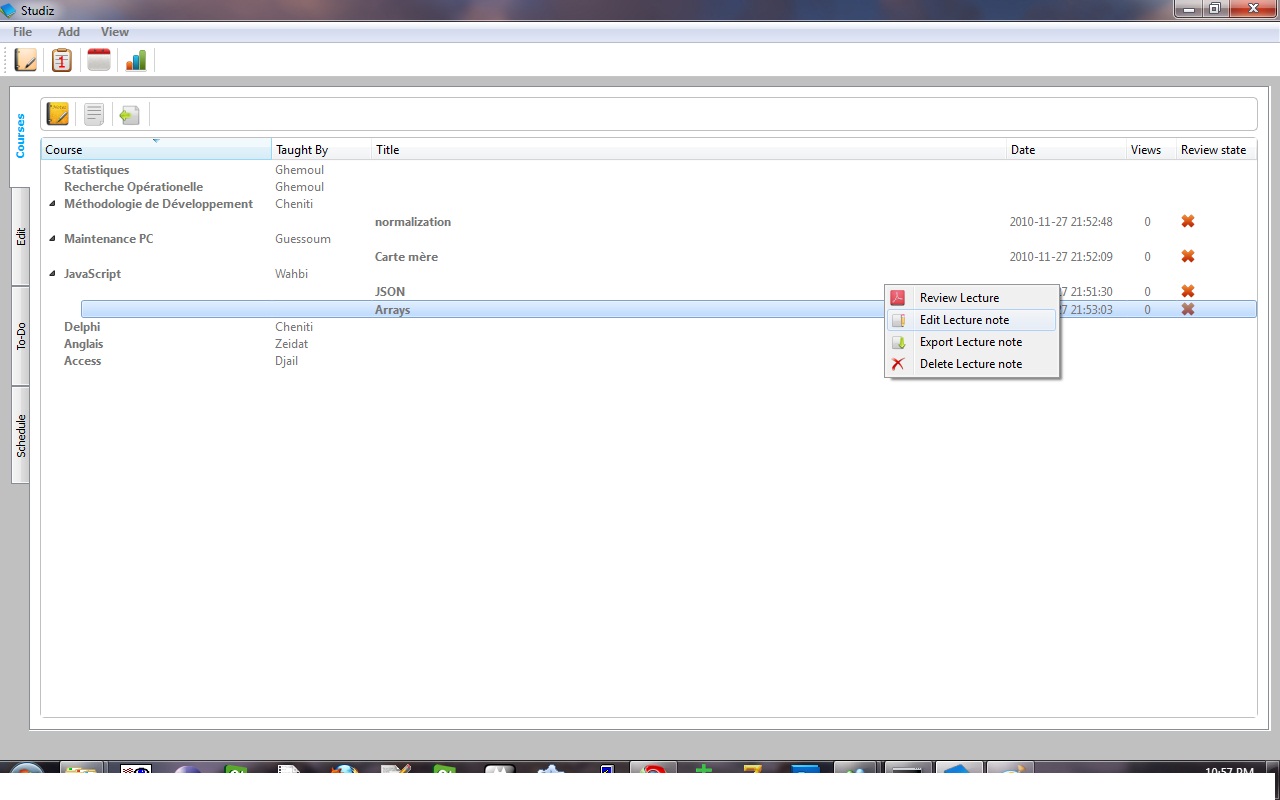Click teacher name Djail

(x=286, y=361)
